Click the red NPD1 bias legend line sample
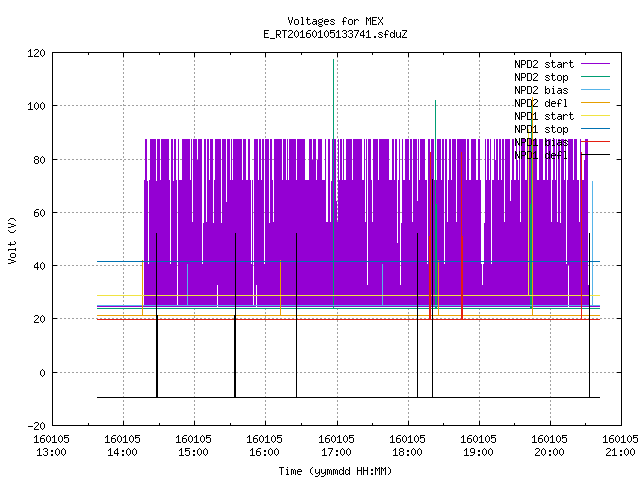Viewport: 640px width, 480px height. click(x=595, y=142)
